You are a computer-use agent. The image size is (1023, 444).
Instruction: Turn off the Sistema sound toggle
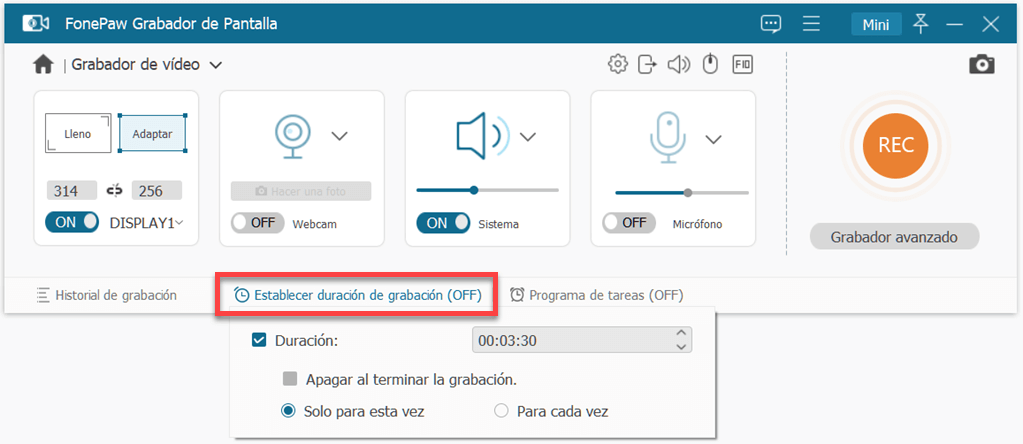pos(443,222)
